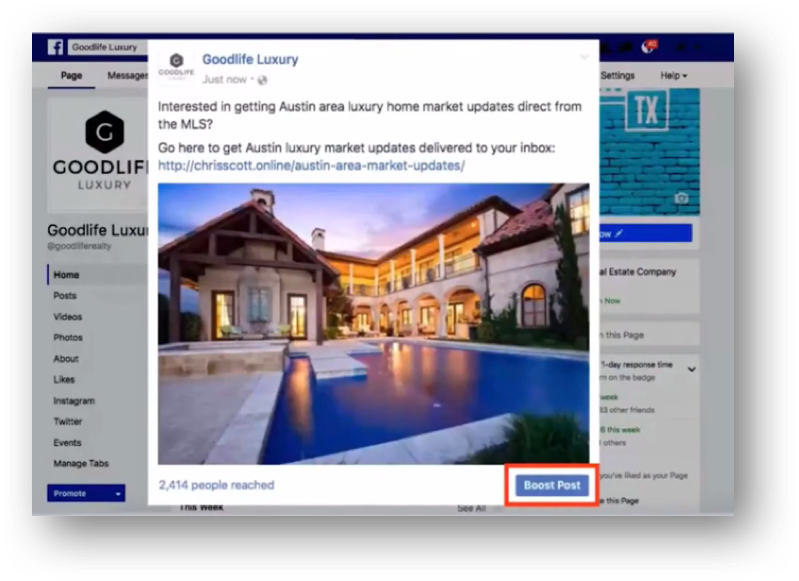Image resolution: width=799 pixels, height=581 pixels.
Task: Click the Goodlife Luxury search field
Action: click(109, 47)
